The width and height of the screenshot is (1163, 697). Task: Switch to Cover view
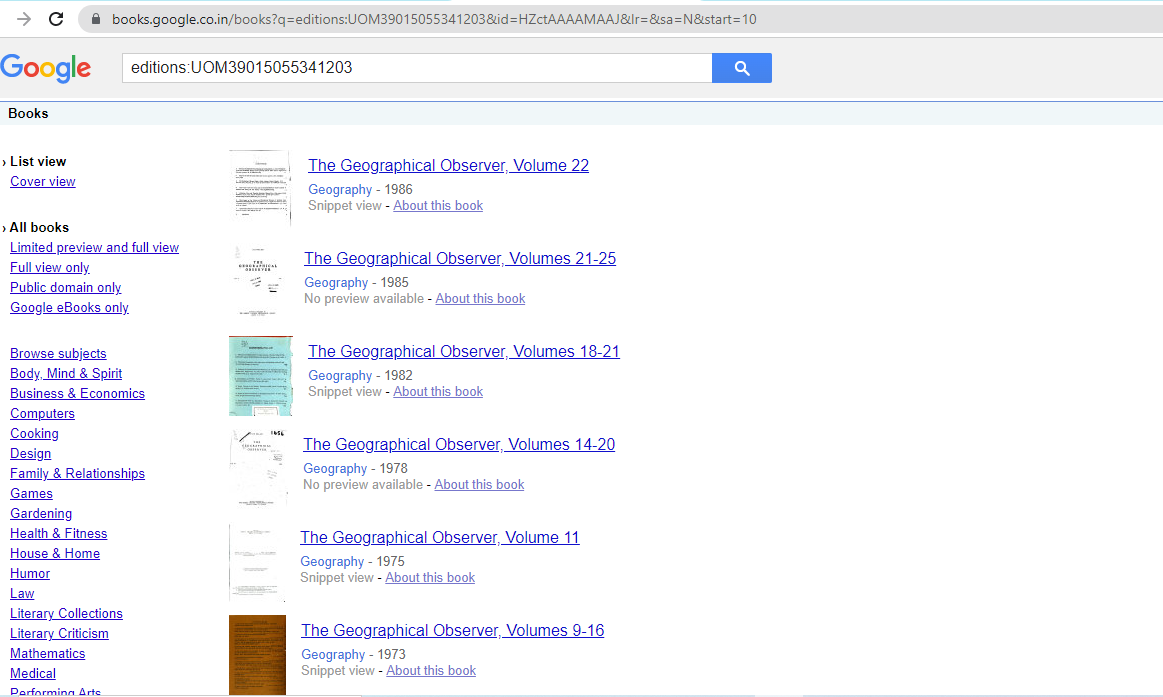[42, 182]
